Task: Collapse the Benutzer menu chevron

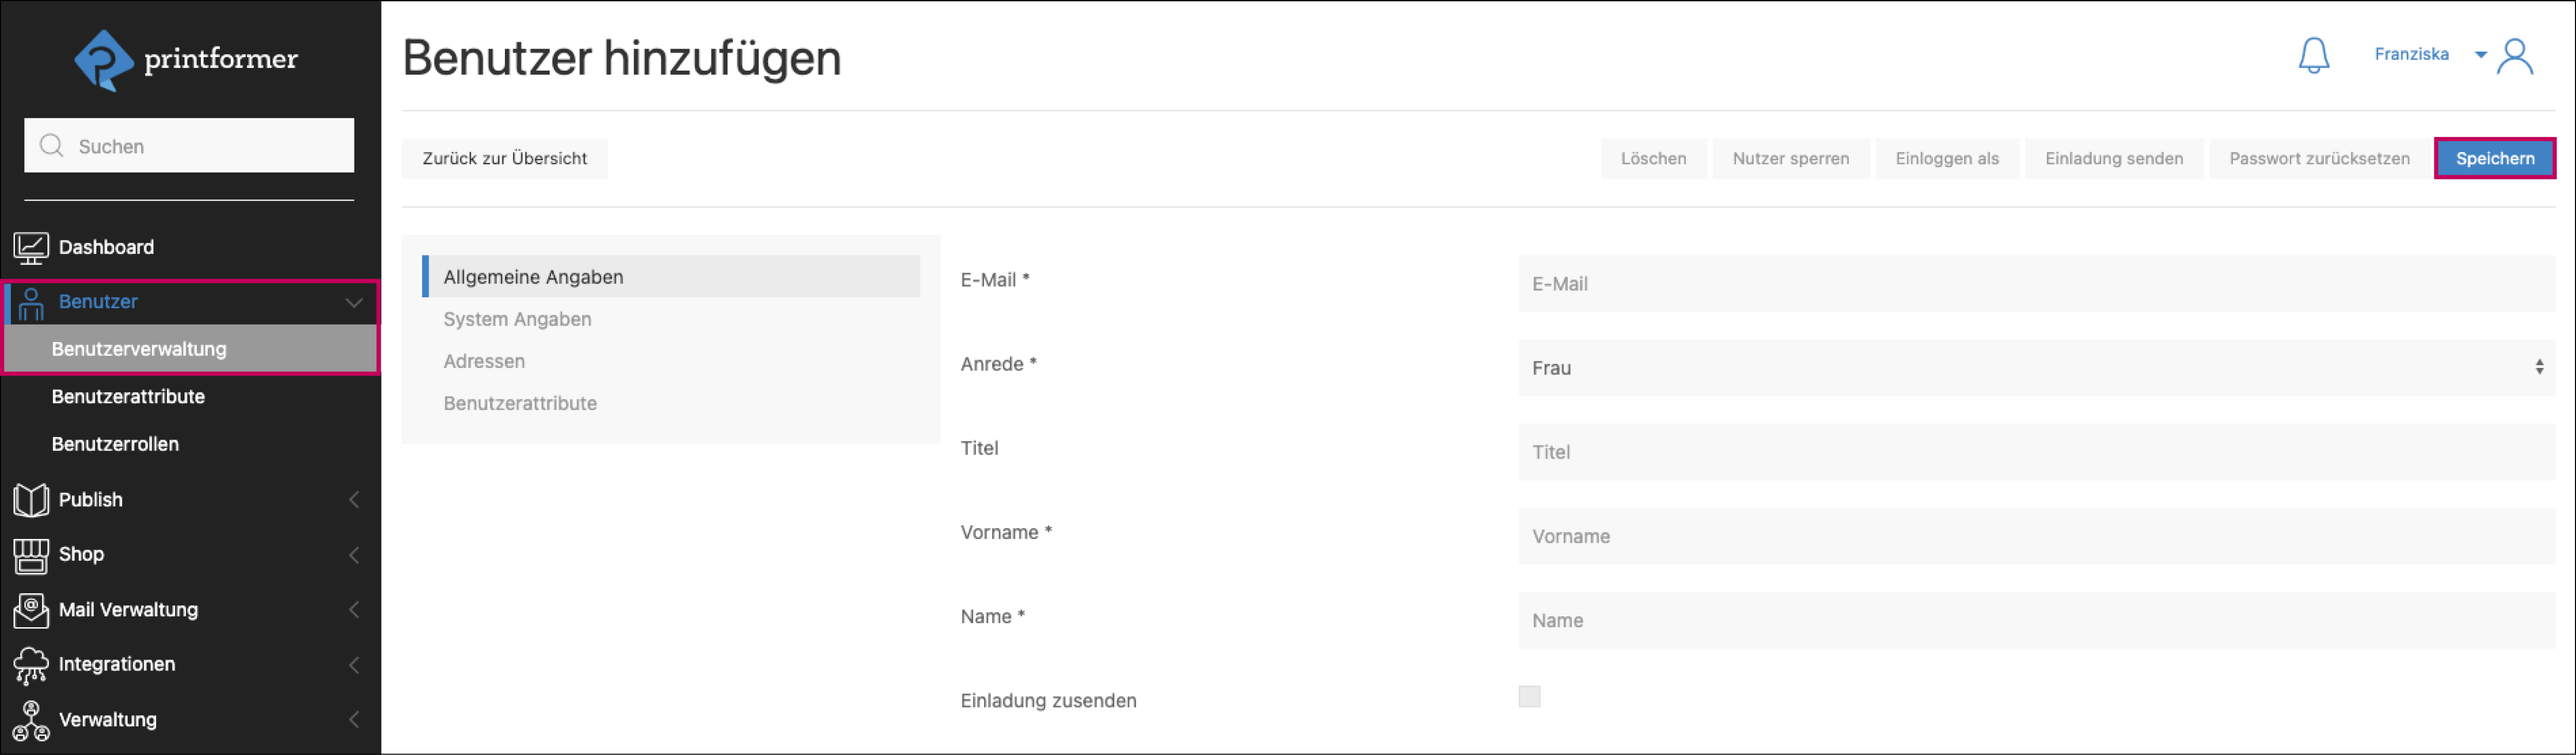Action: tap(354, 302)
